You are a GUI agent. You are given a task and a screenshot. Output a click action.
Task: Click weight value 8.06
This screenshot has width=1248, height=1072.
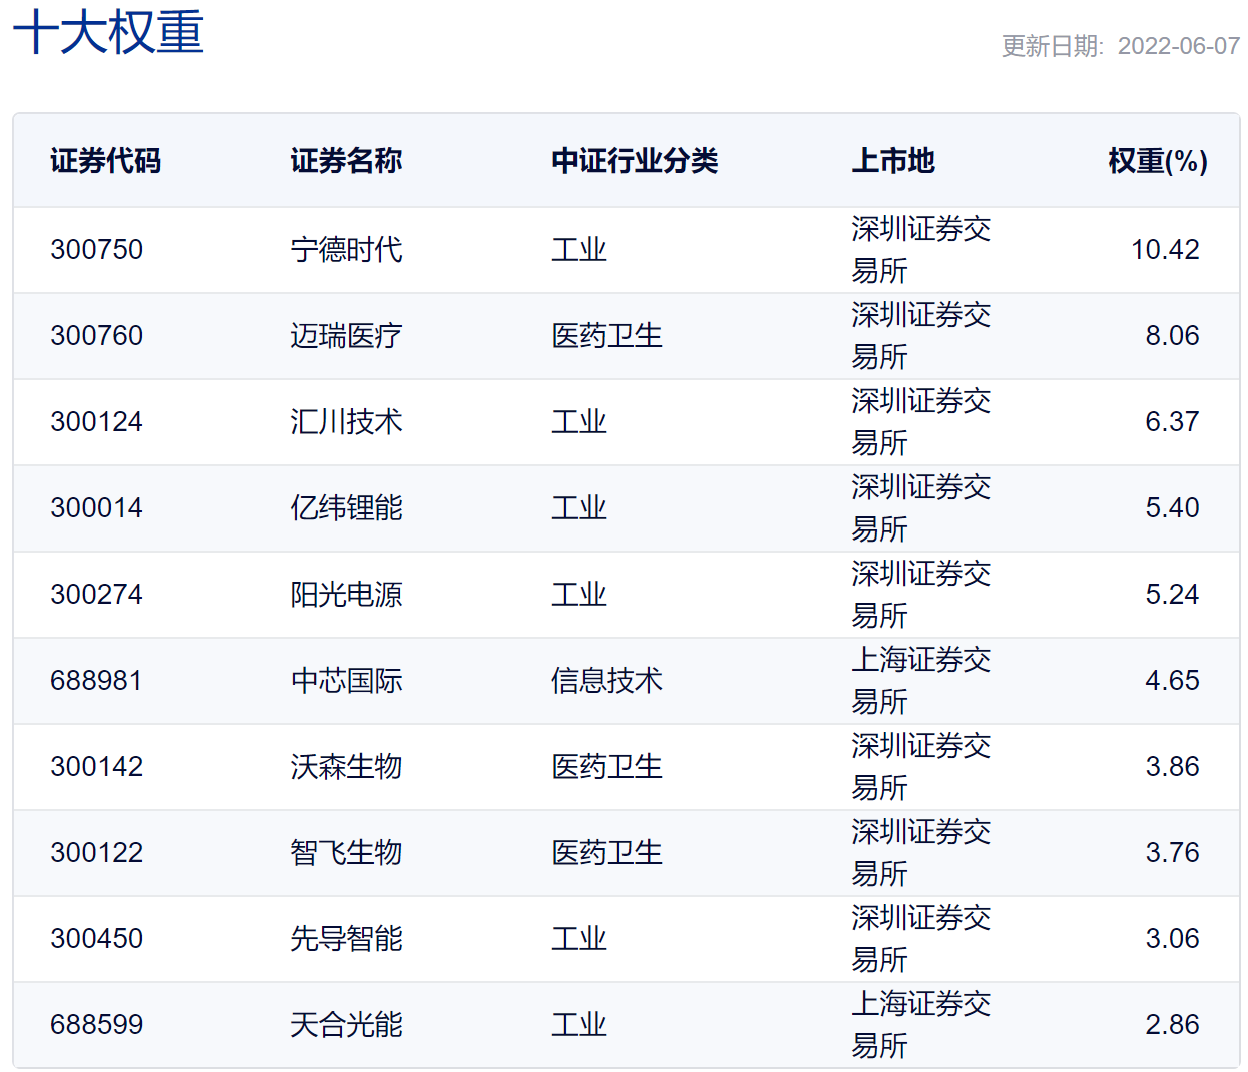pyautogui.click(x=1172, y=335)
